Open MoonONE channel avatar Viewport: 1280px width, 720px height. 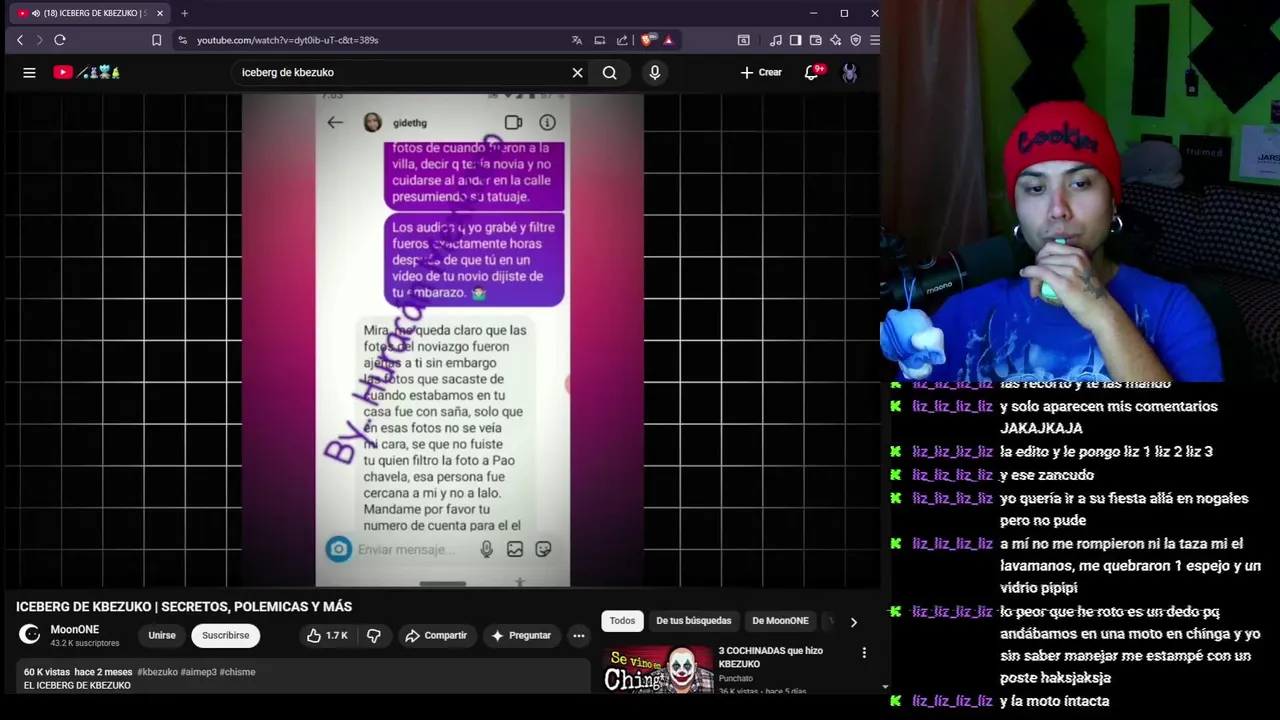pos(30,634)
